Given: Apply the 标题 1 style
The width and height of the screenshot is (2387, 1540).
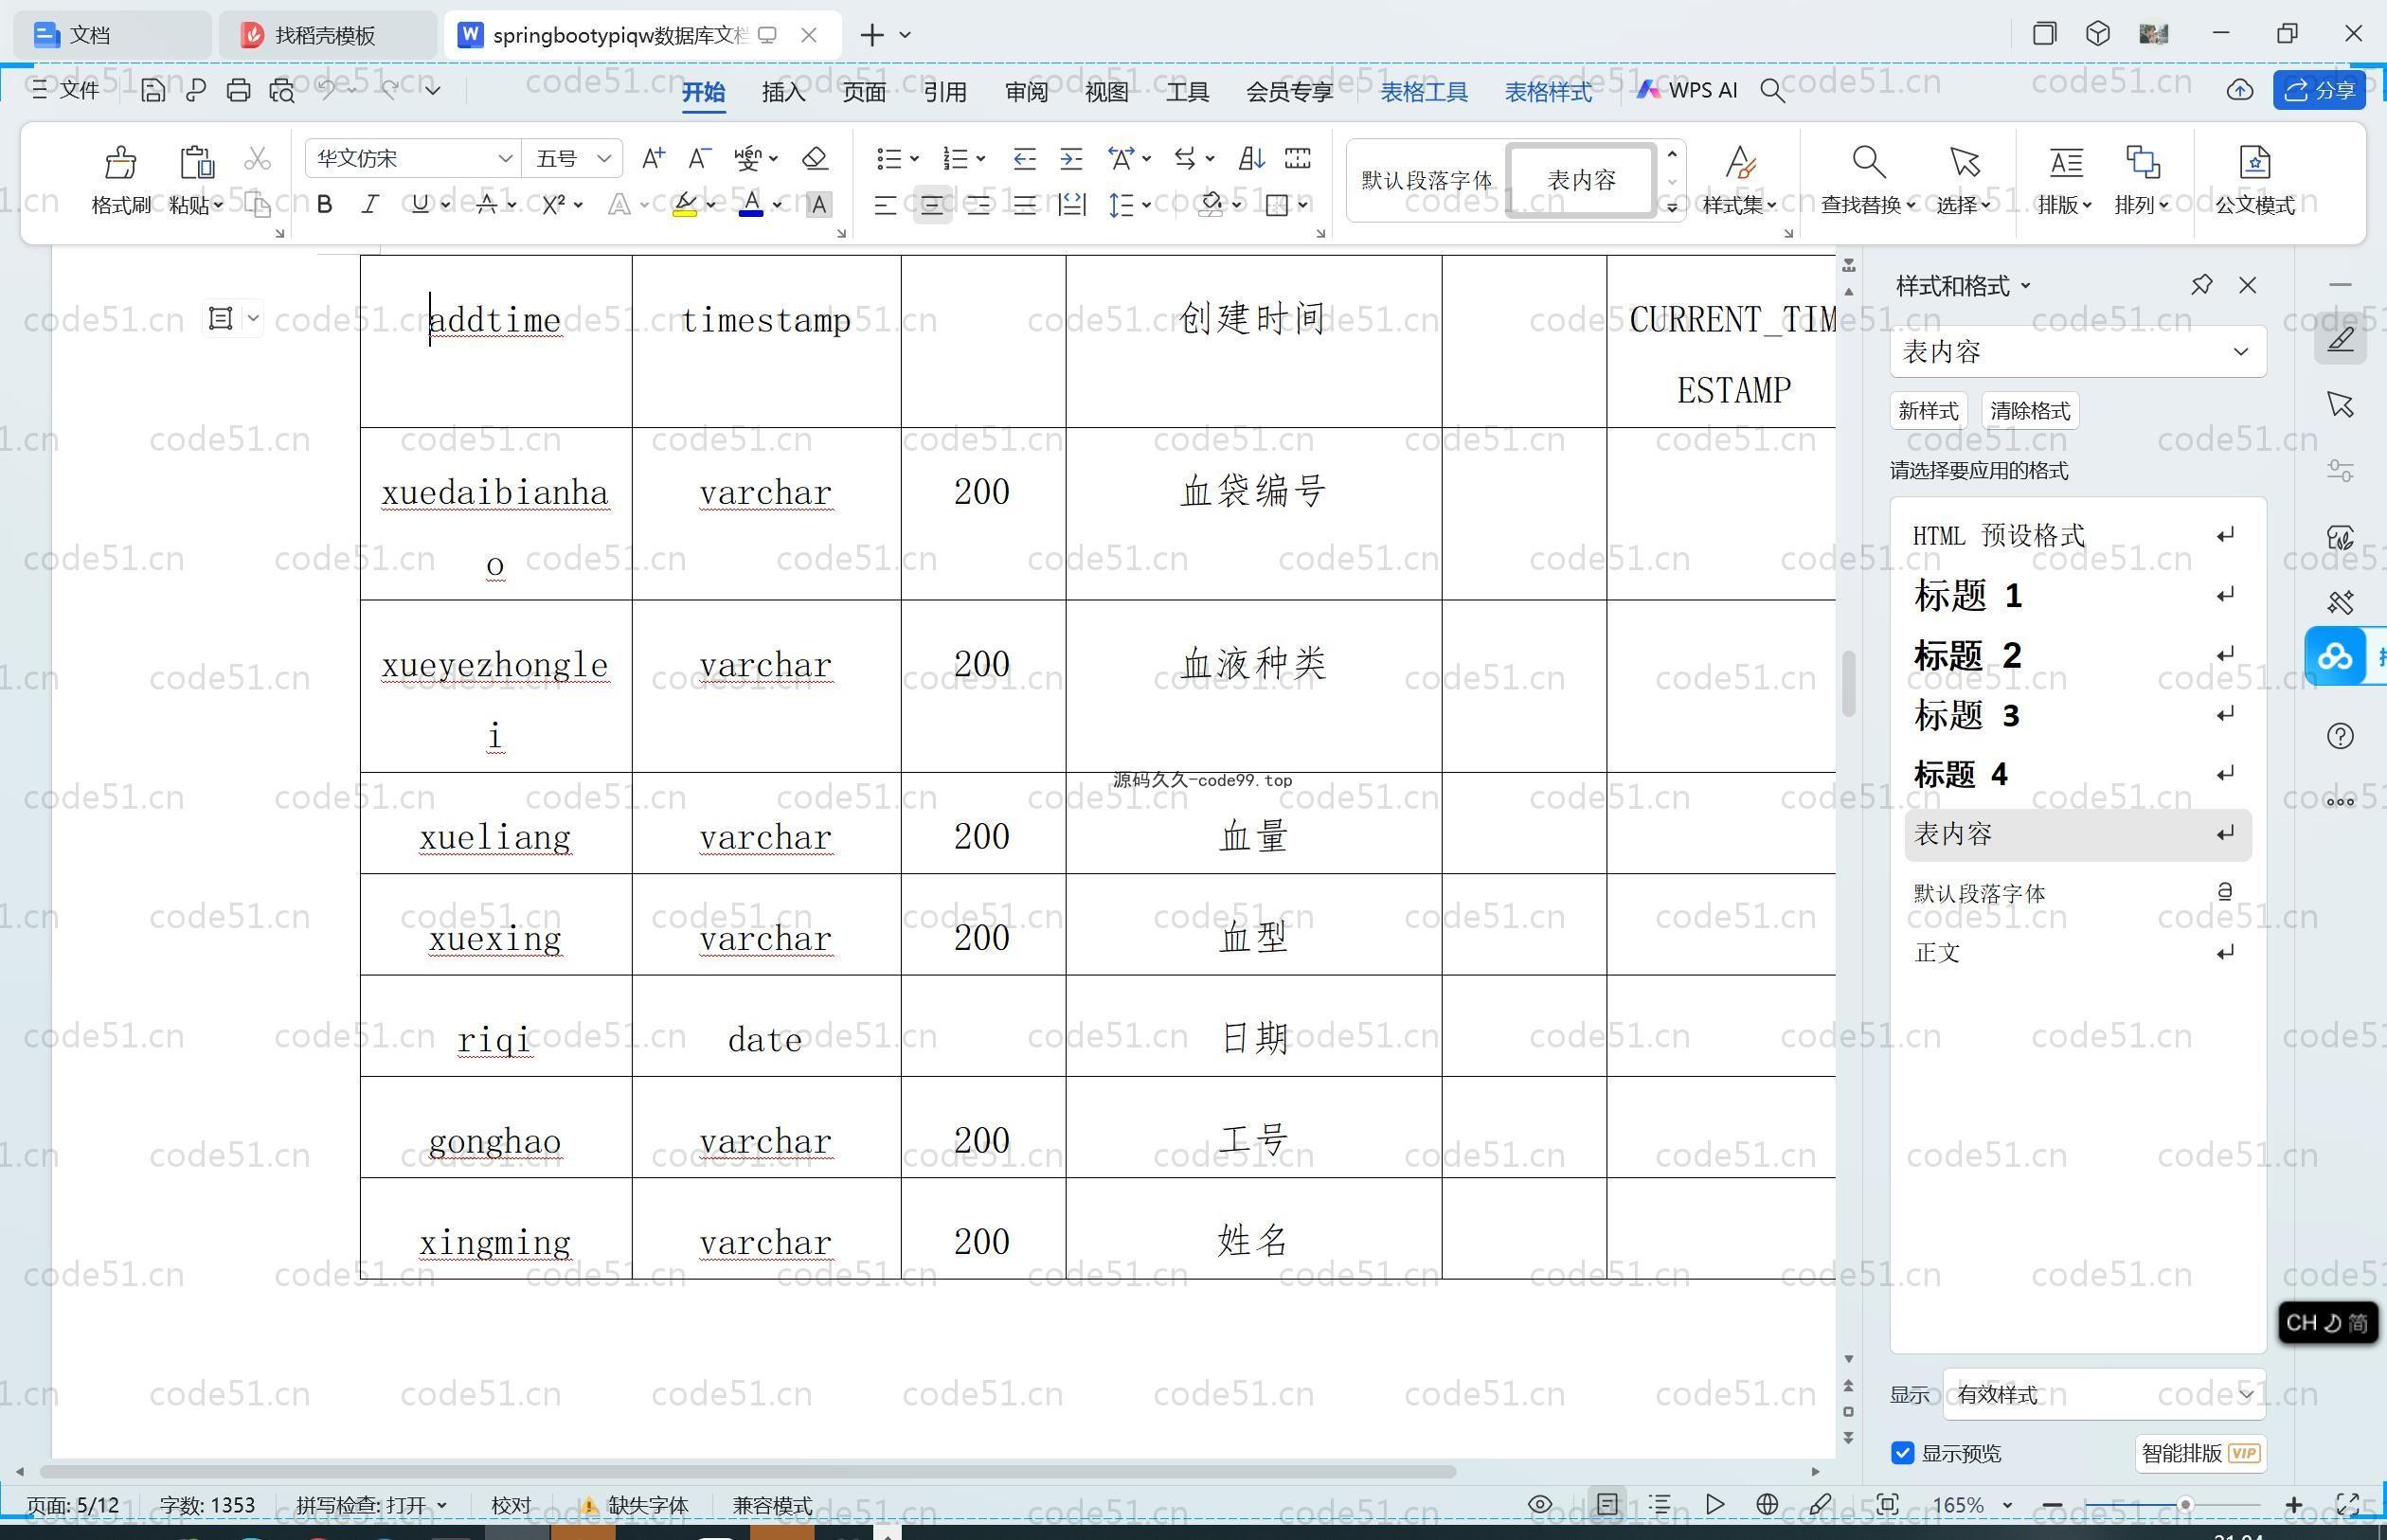Looking at the screenshot, I should [2077, 596].
